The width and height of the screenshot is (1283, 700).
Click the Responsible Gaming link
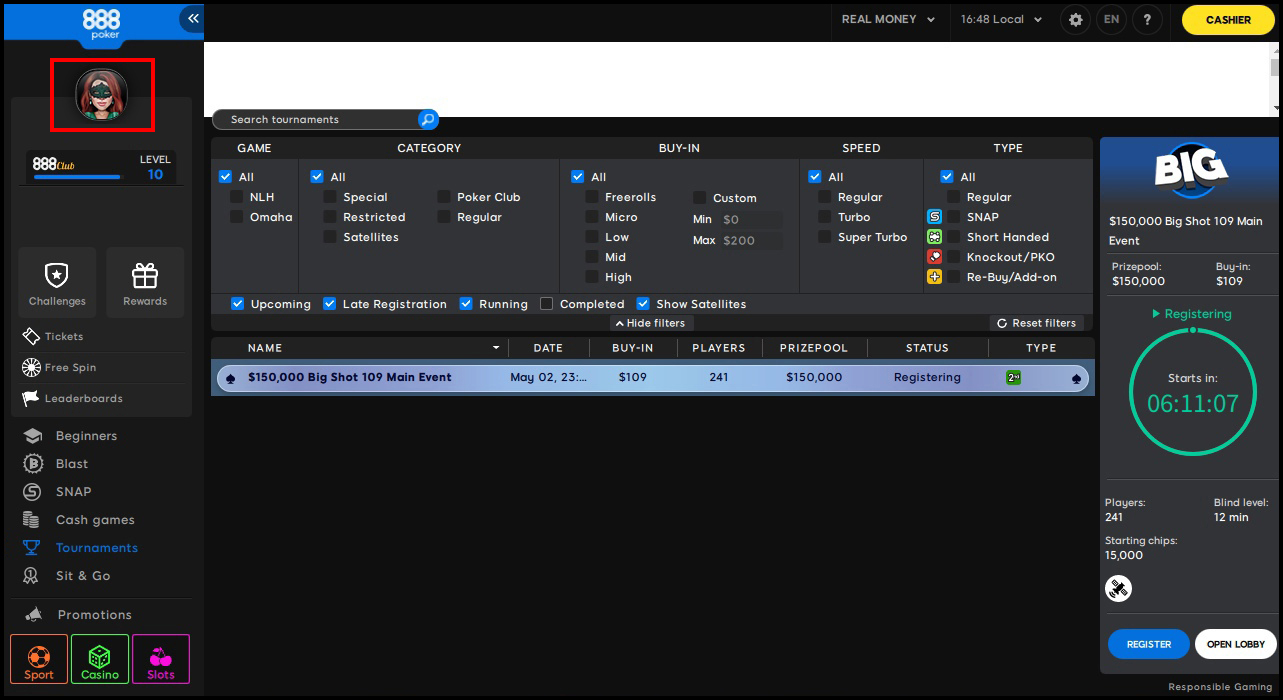[x=1220, y=687]
